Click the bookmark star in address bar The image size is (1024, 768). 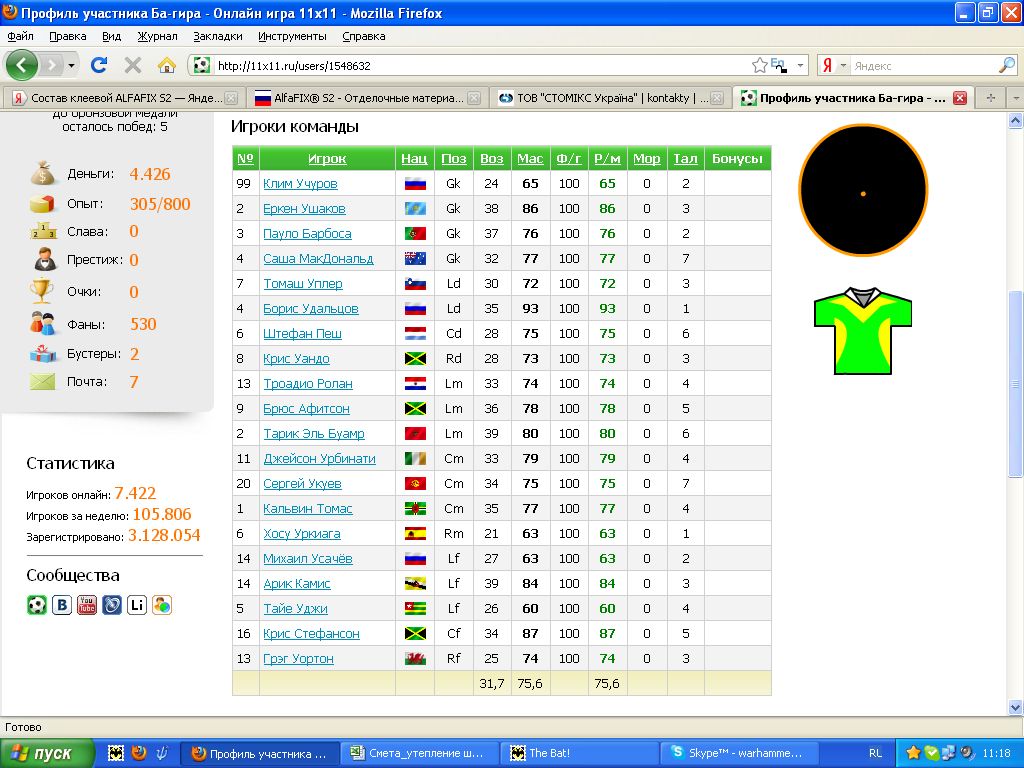[x=759, y=66]
